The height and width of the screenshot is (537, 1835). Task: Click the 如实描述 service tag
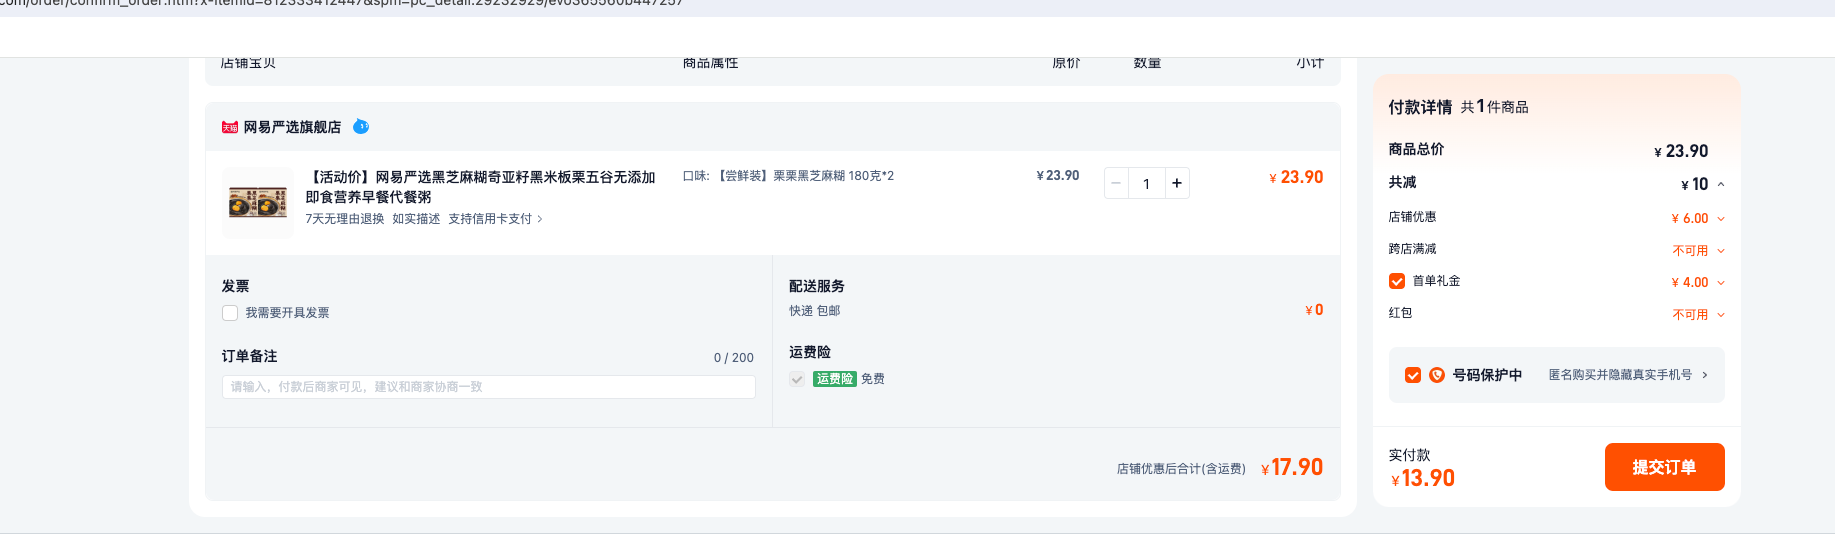pos(416,219)
